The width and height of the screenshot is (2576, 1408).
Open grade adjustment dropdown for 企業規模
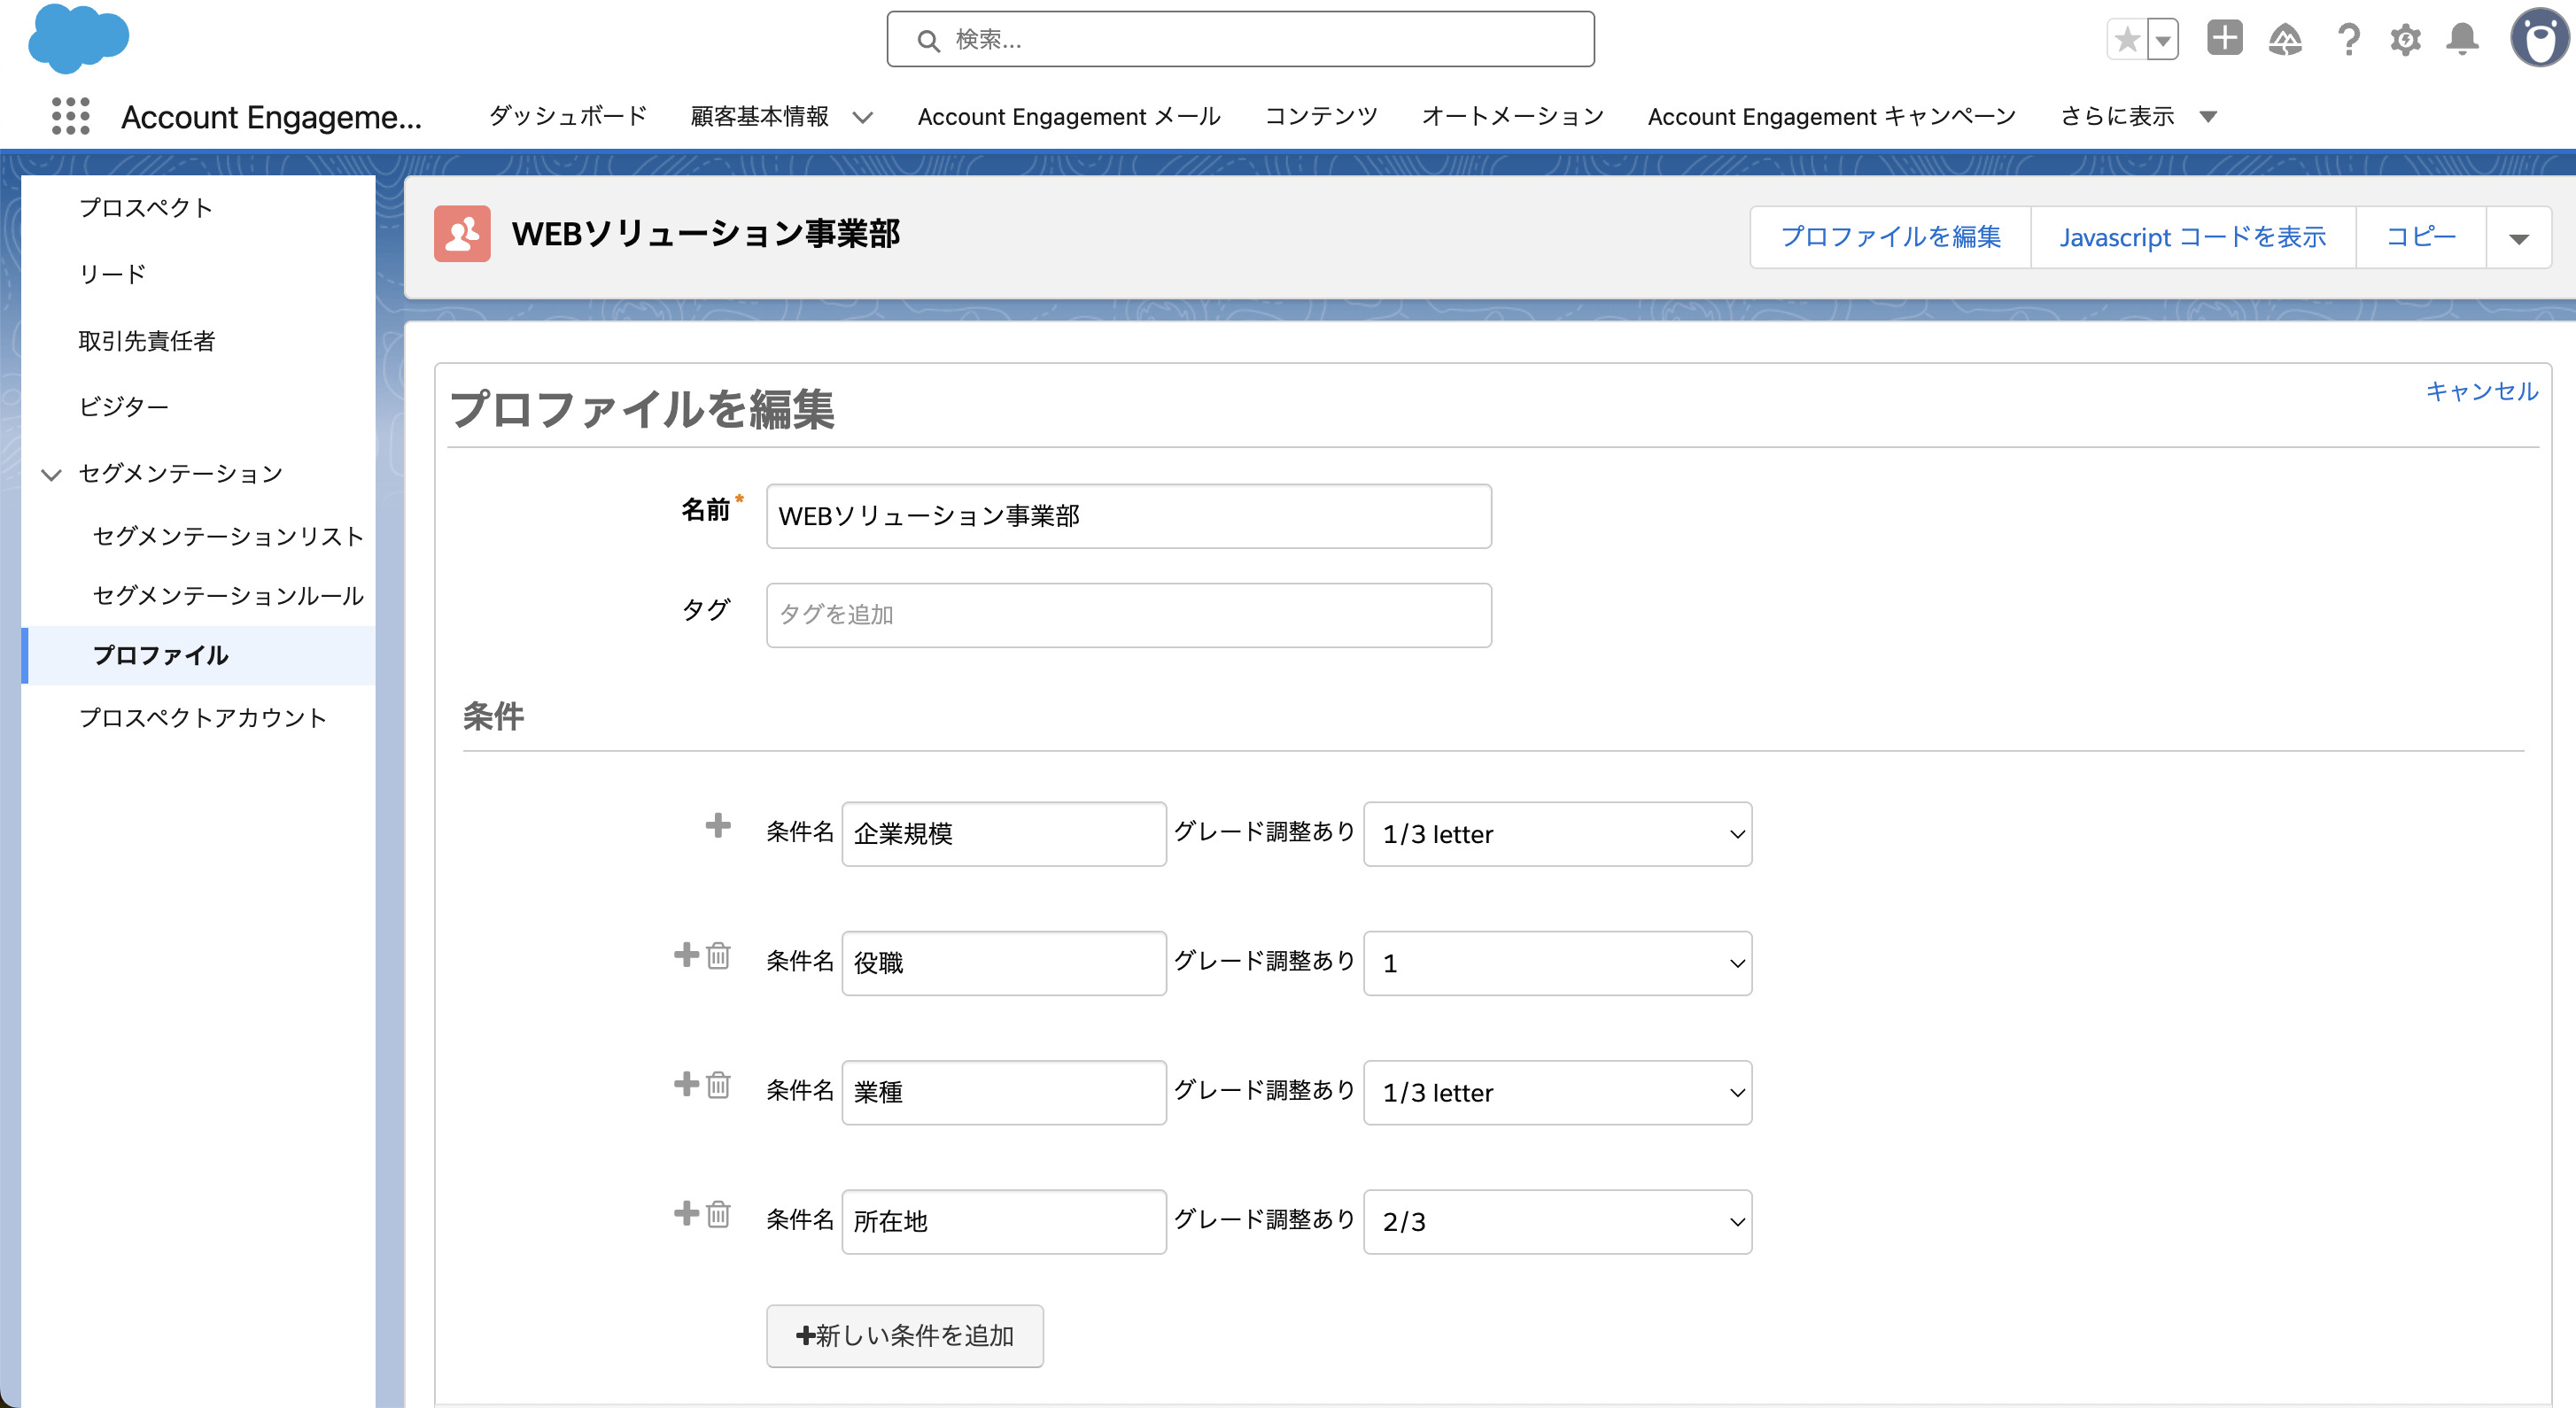pos(1557,834)
